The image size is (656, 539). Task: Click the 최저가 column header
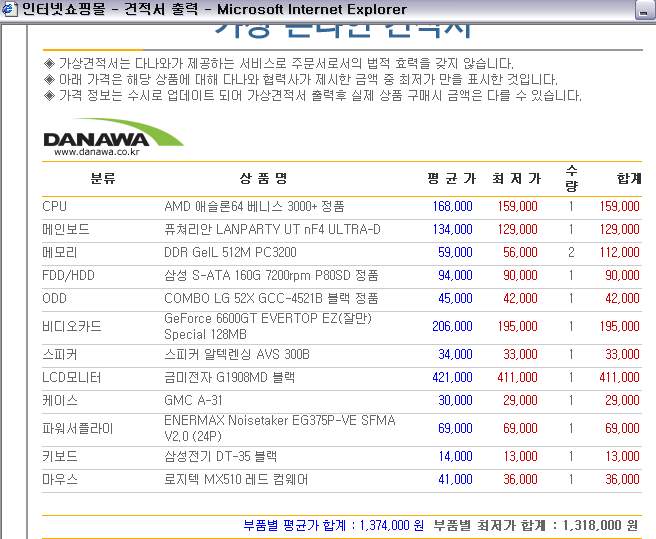coord(517,178)
